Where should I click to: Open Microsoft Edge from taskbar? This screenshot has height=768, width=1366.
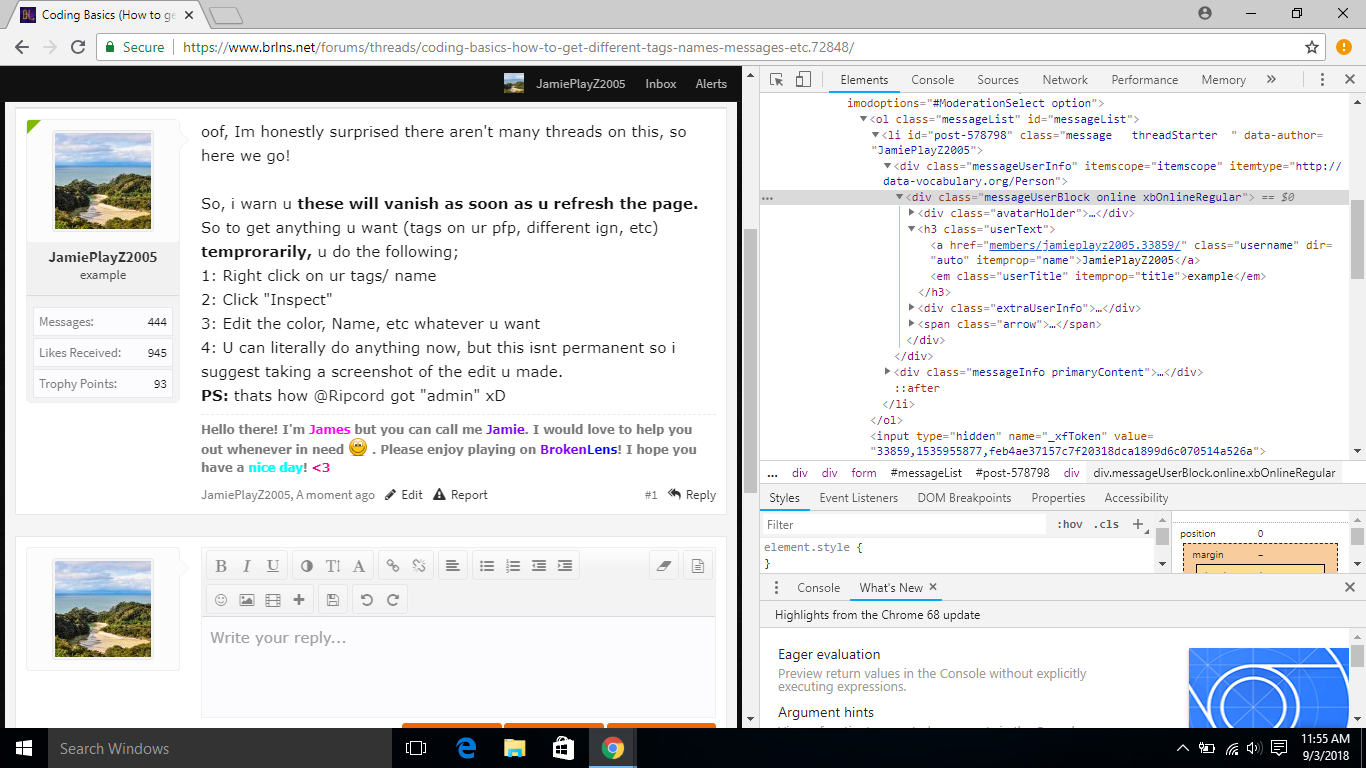(x=466, y=748)
